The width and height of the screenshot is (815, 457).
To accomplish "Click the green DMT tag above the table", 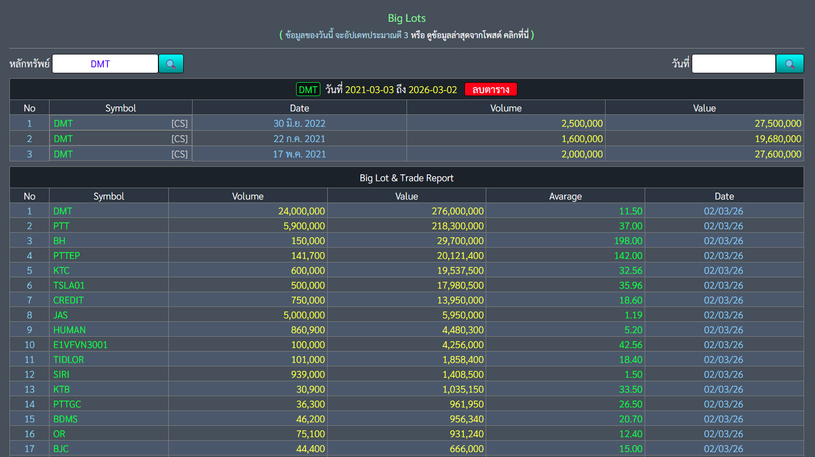I will (x=308, y=90).
